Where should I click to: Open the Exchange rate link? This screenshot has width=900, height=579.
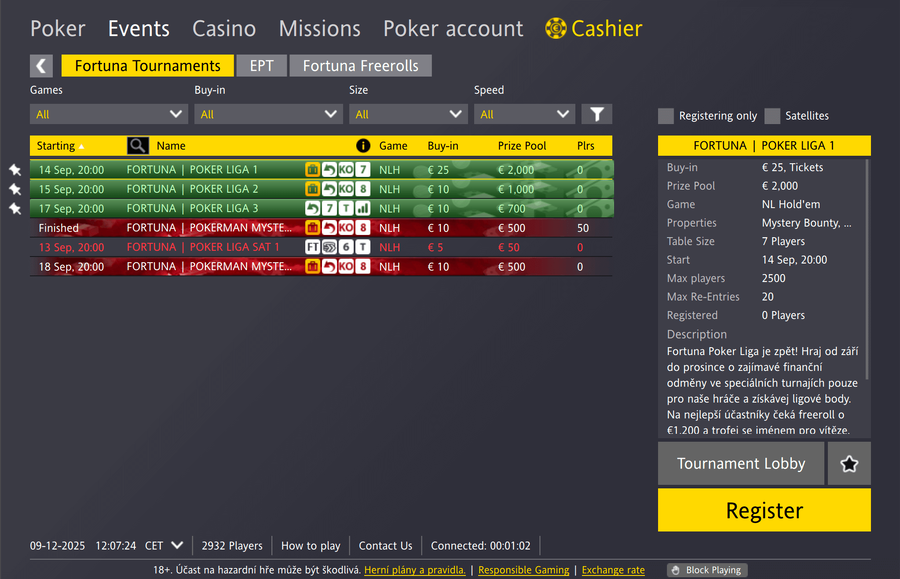(x=613, y=570)
